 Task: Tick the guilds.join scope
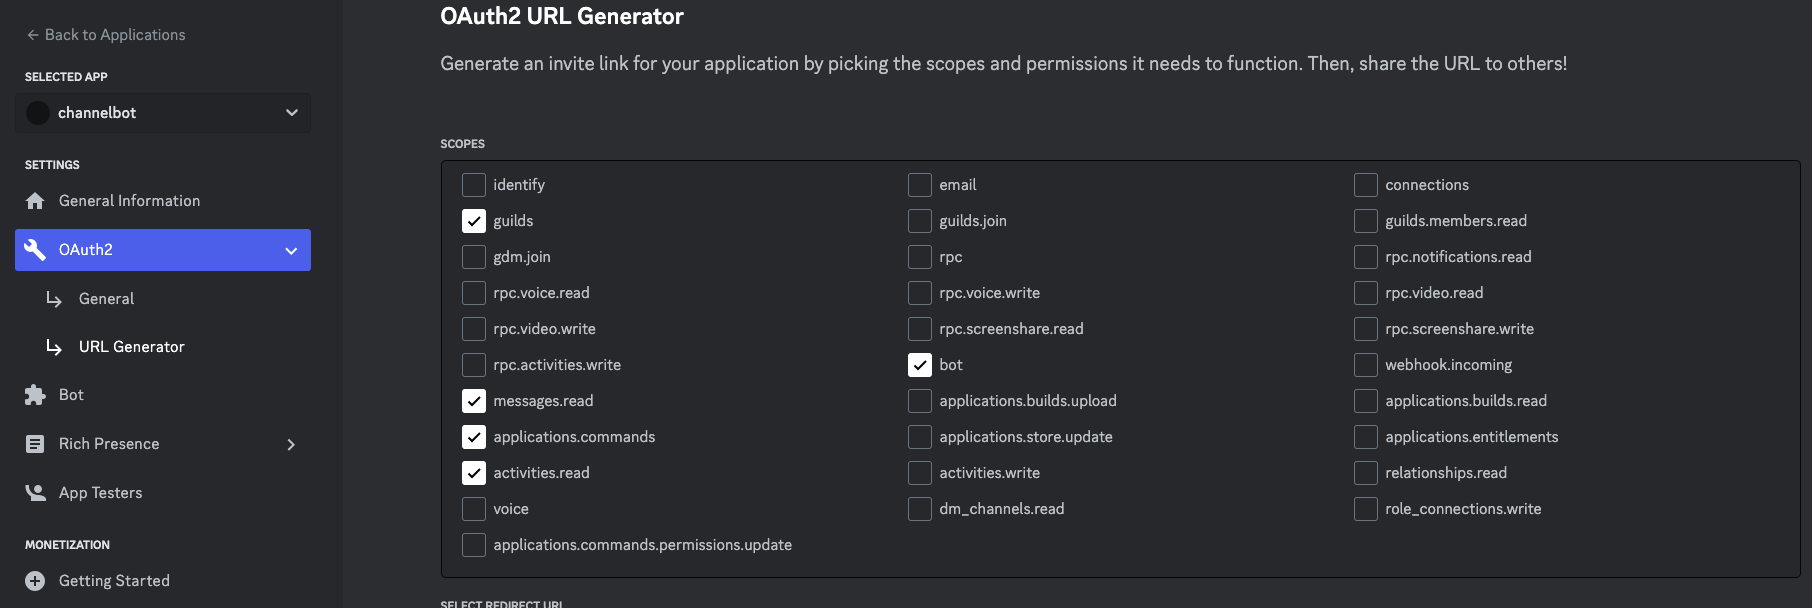coord(920,221)
